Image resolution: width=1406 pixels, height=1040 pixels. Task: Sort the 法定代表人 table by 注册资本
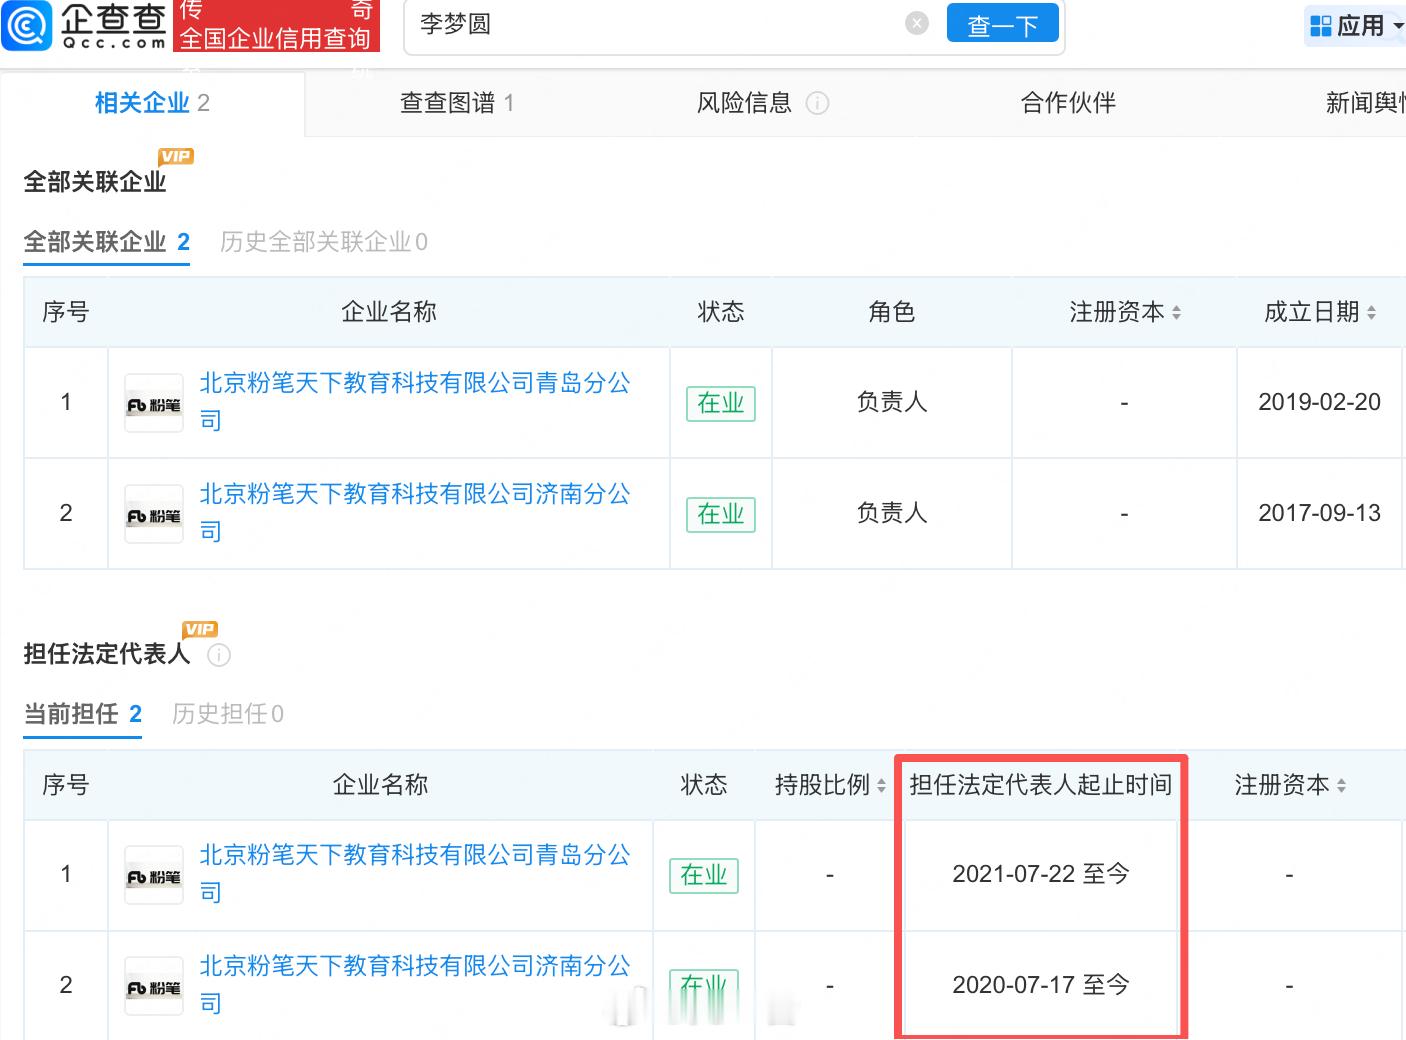coord(1341,786)
